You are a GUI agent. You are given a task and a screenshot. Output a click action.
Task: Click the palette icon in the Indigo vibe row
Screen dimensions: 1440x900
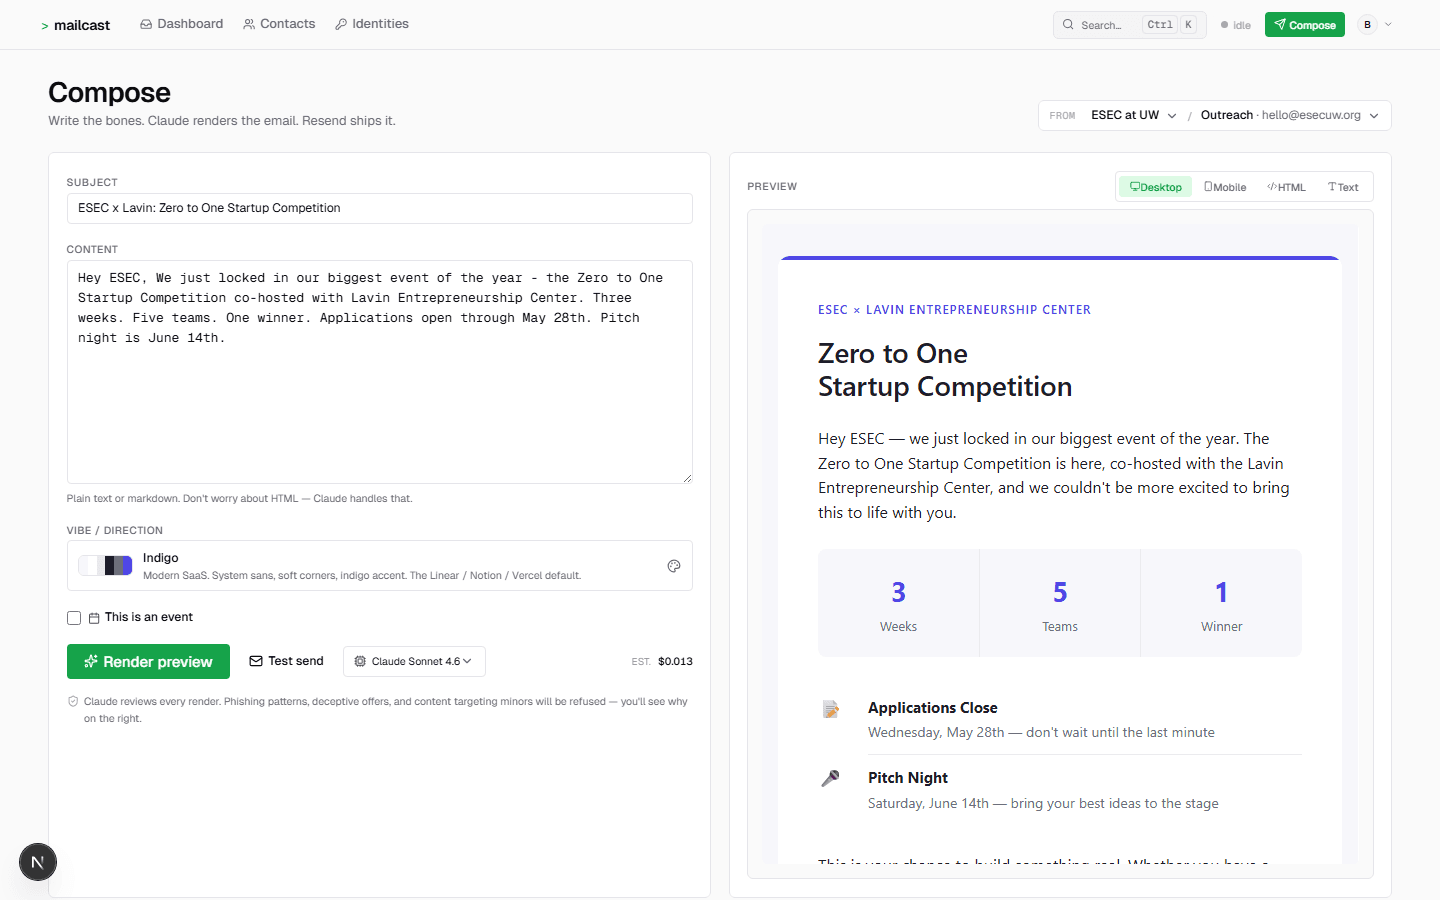pyautogui.click(x=674, y=566)
